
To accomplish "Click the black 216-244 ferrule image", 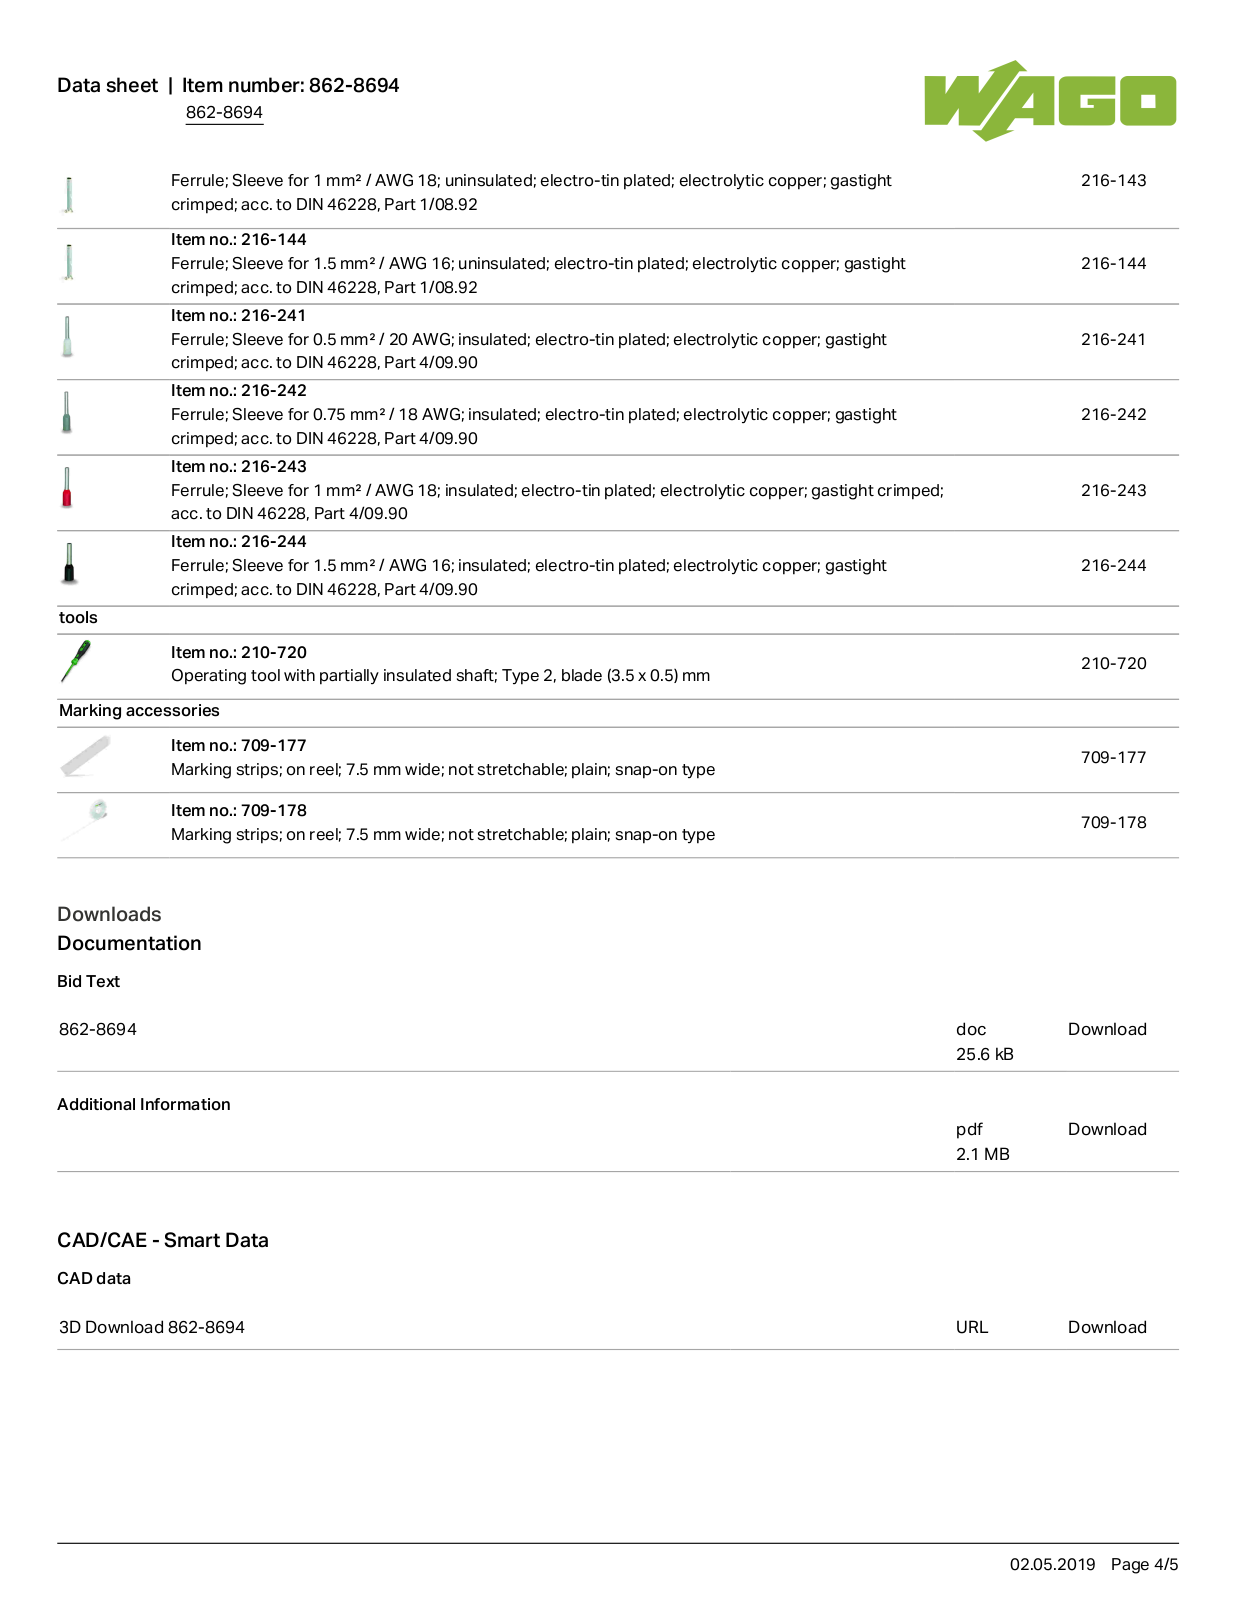I will click(x=69, y=563).
